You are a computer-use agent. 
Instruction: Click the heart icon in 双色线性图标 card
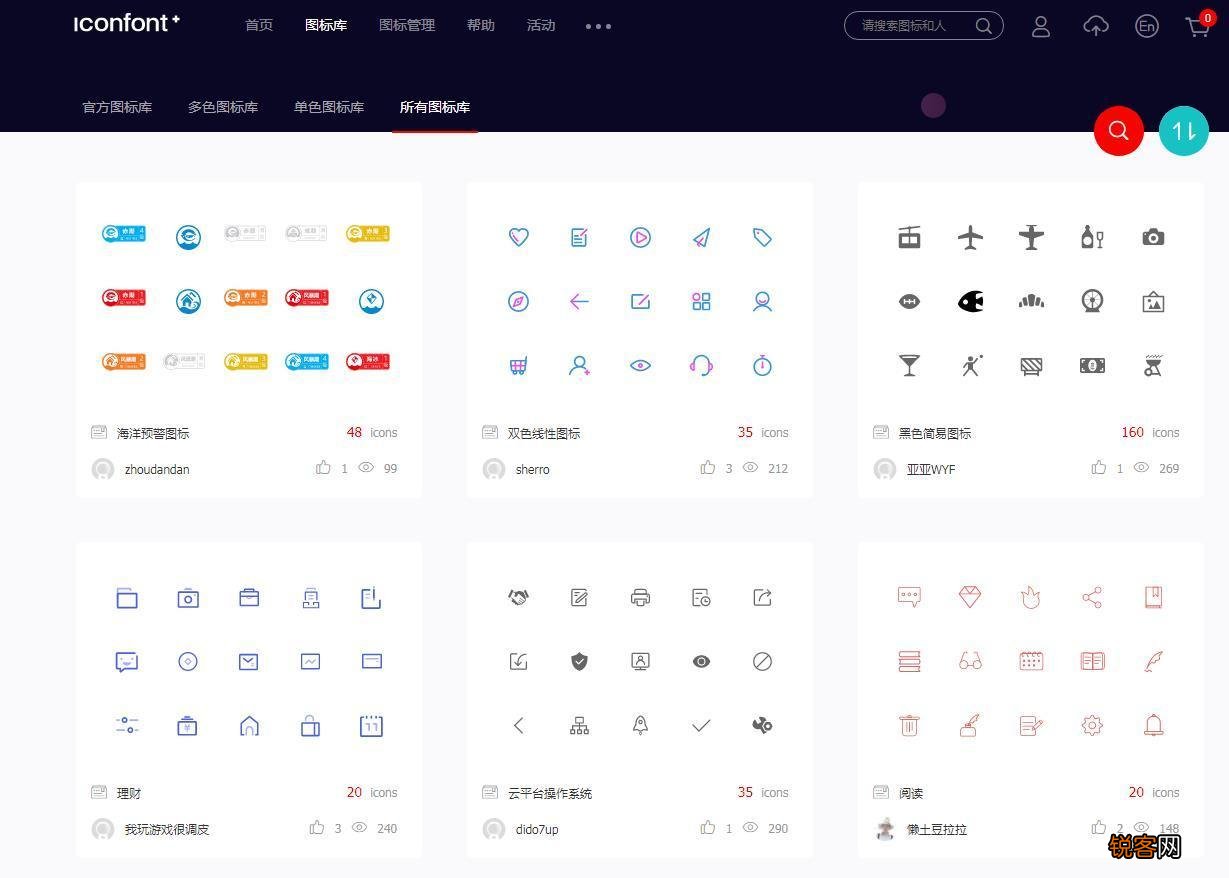coord(518,237)
